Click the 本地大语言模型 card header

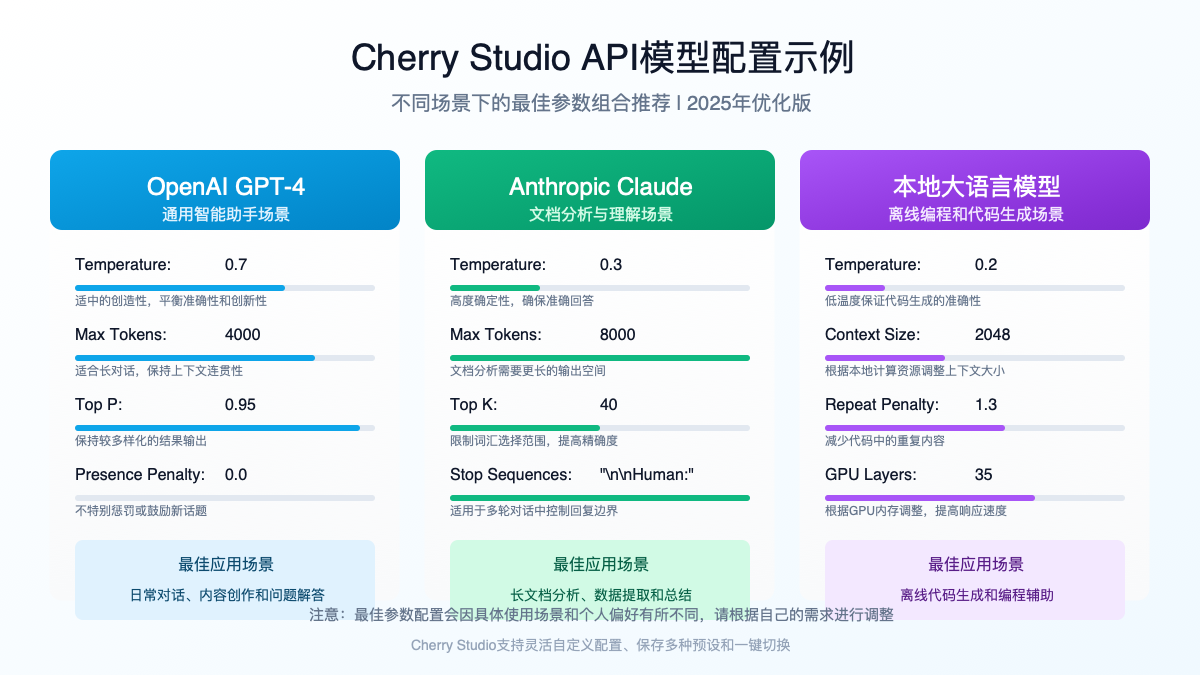975,190
